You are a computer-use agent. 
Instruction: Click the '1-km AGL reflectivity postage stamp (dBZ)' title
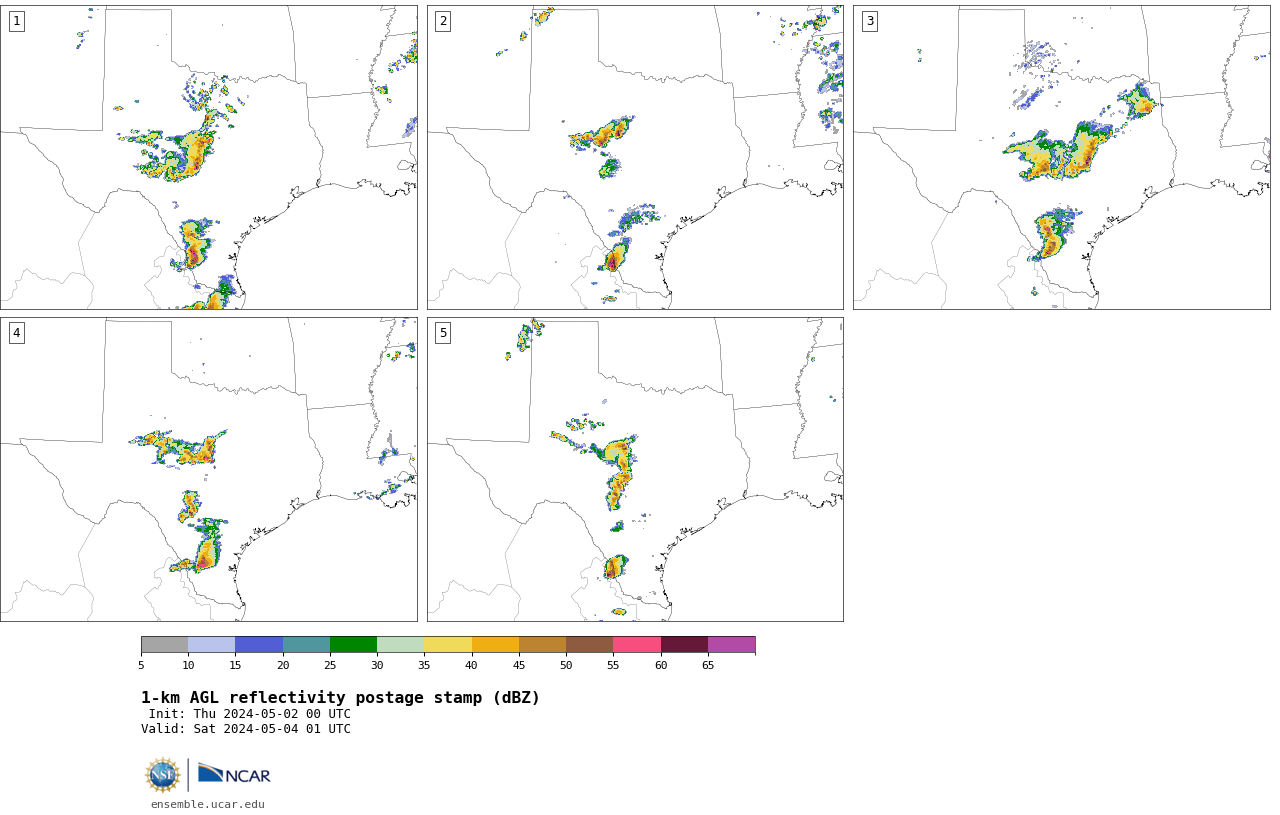click(x=340, y=698)
